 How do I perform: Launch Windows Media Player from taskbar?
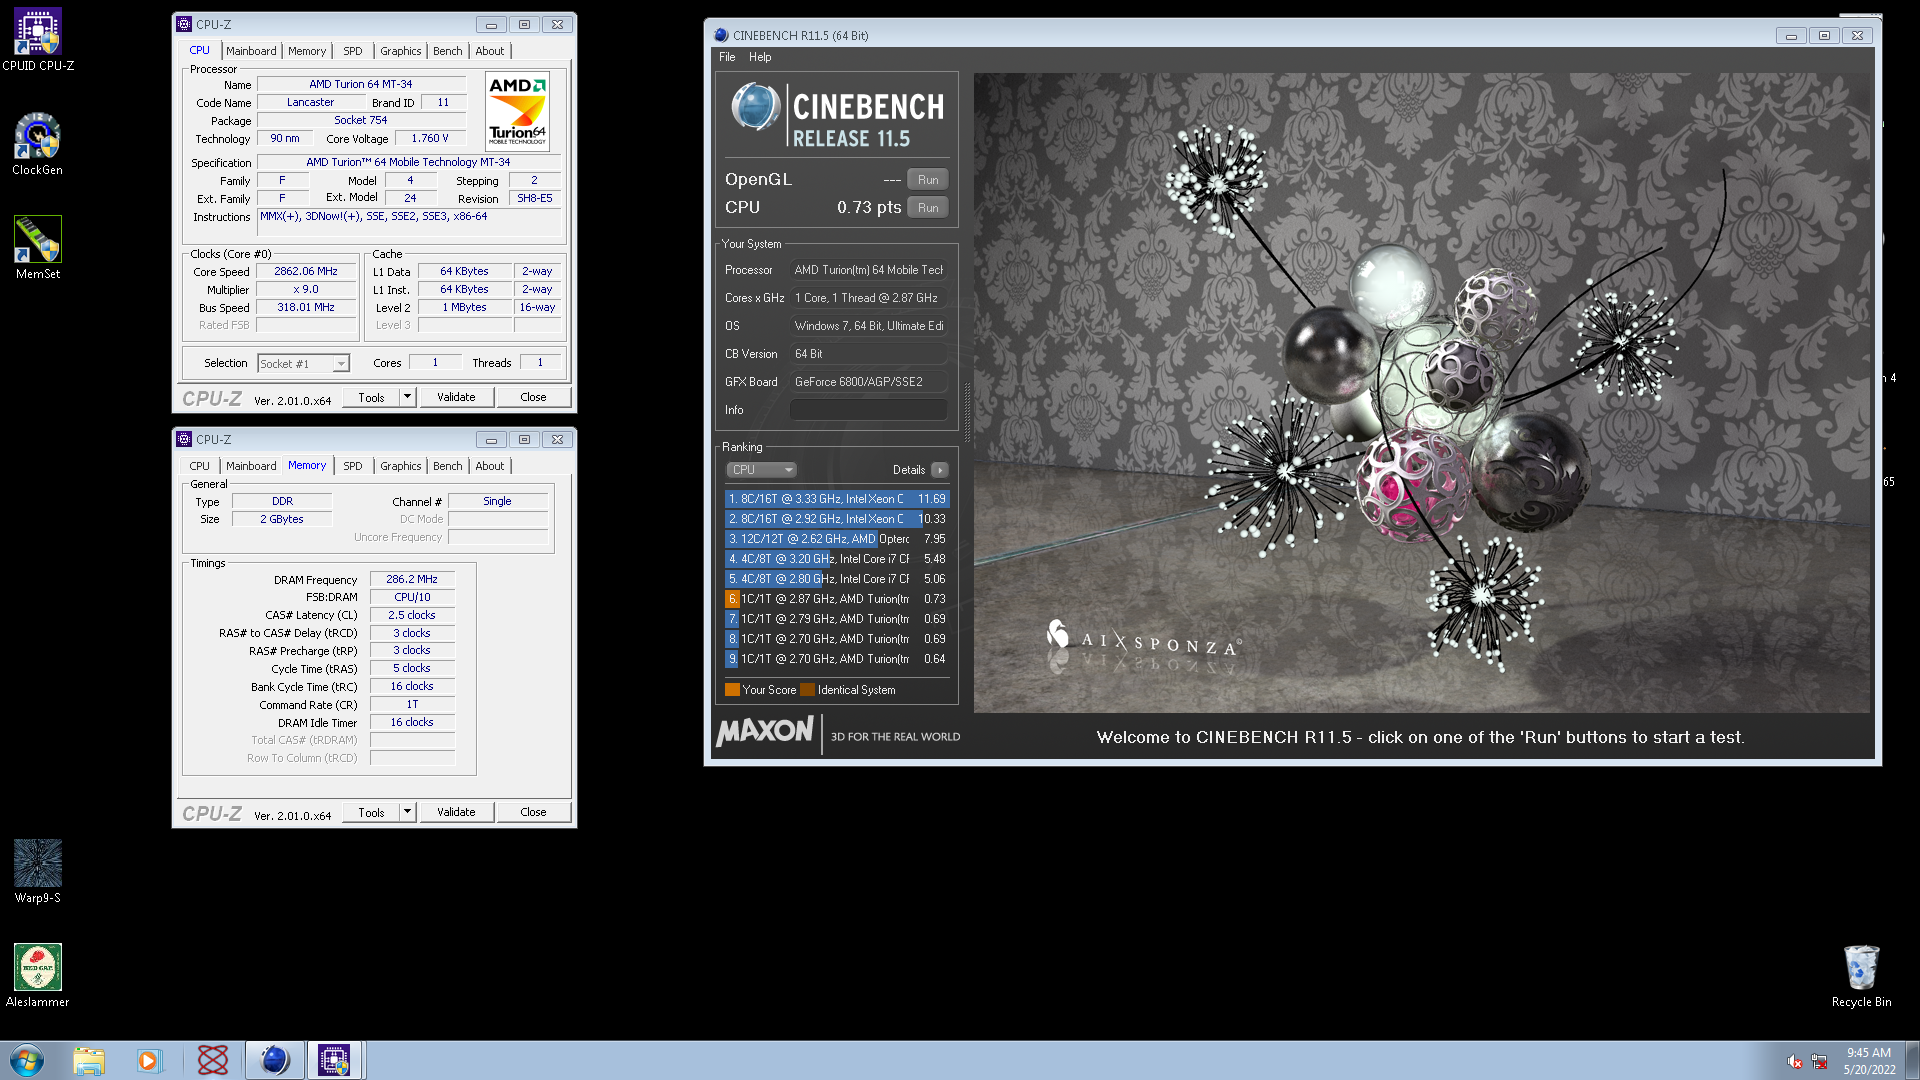[x=149, y=1060]
